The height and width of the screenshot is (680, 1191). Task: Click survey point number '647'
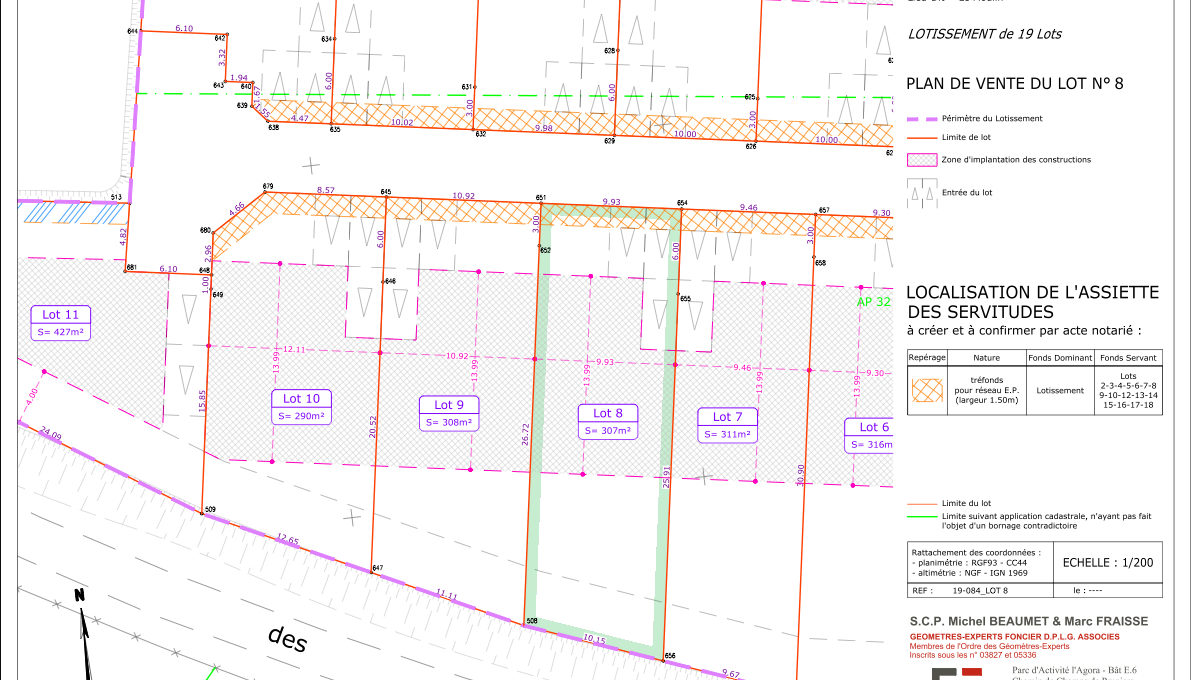[378, 568]
